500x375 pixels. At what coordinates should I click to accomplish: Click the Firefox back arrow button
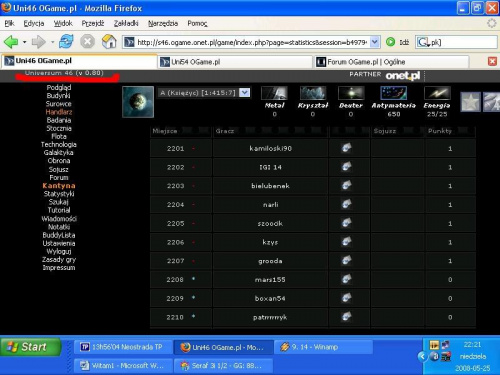click(x=11, y=42)
